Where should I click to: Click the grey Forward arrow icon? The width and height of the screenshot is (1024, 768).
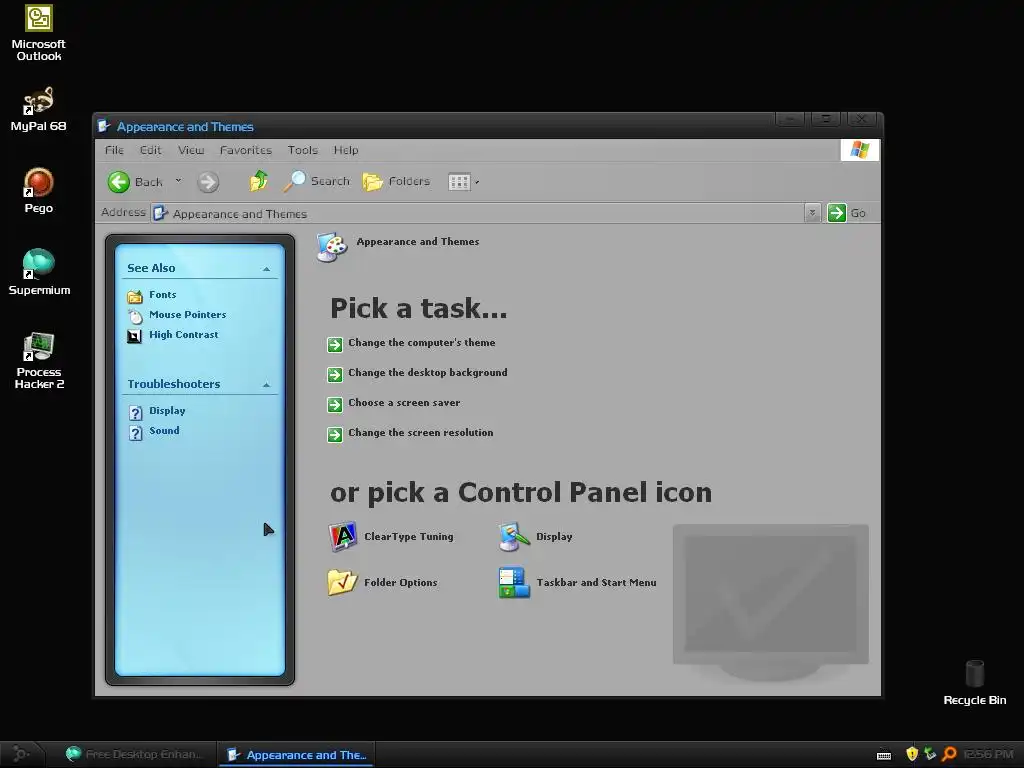click(208, 182)
